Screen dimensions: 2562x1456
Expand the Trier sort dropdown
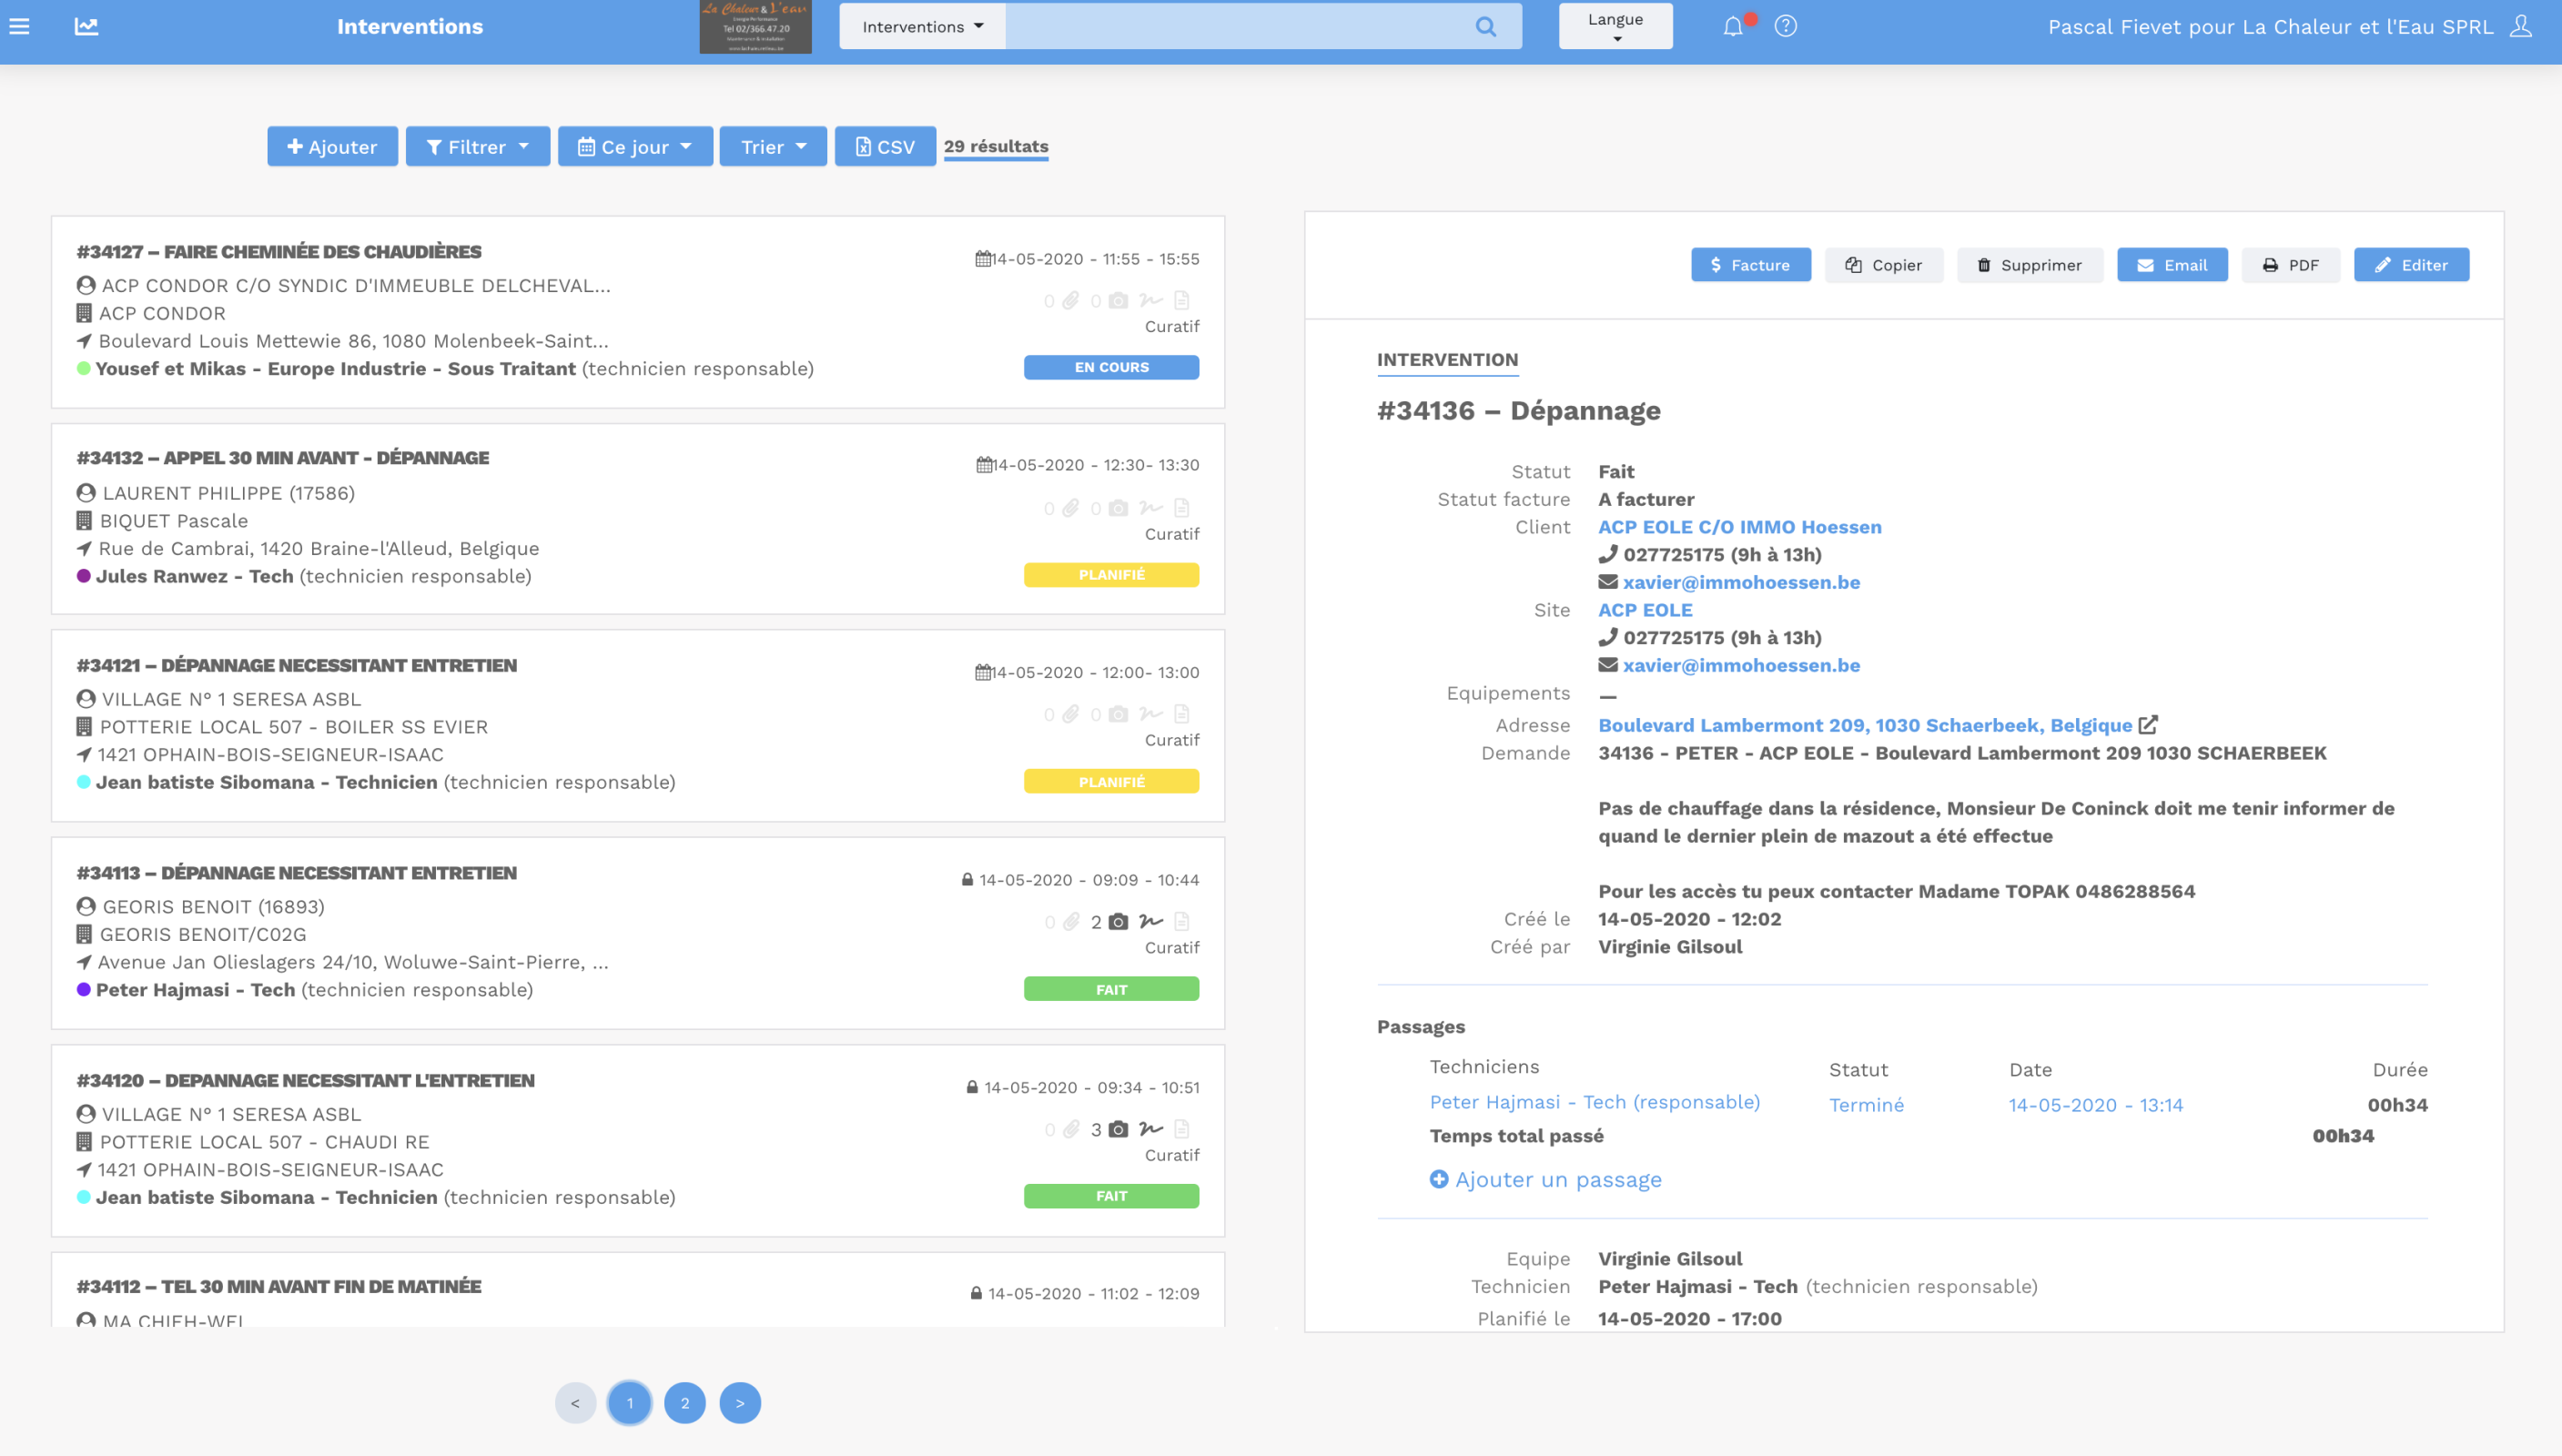click(x=773, y=147)
